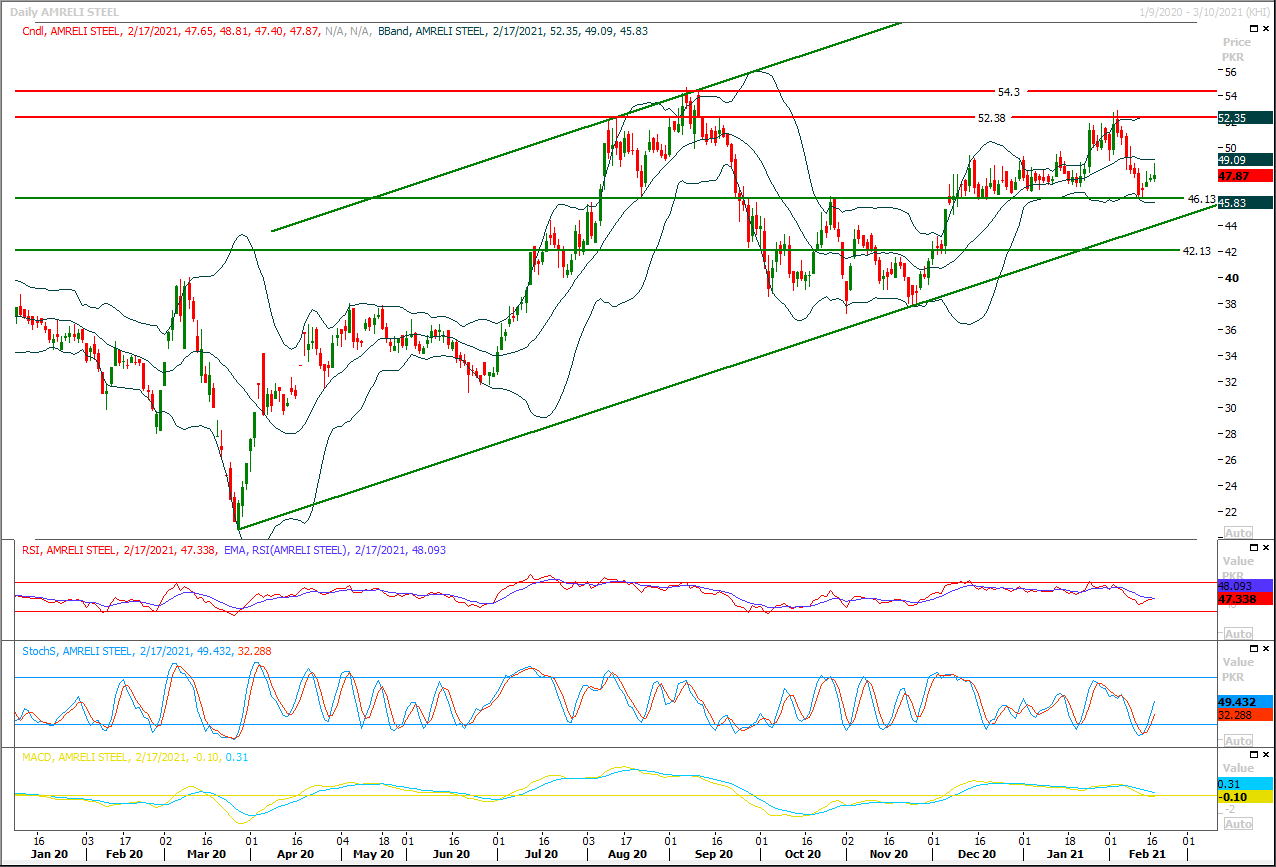Close the StochS indicator panel

(x=1266, y=649)
